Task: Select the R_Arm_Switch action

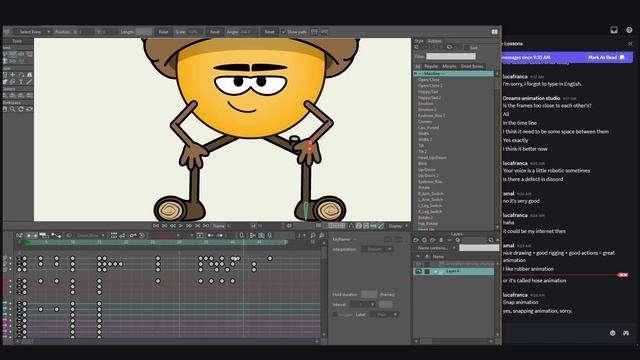Action: coord(431,193)
